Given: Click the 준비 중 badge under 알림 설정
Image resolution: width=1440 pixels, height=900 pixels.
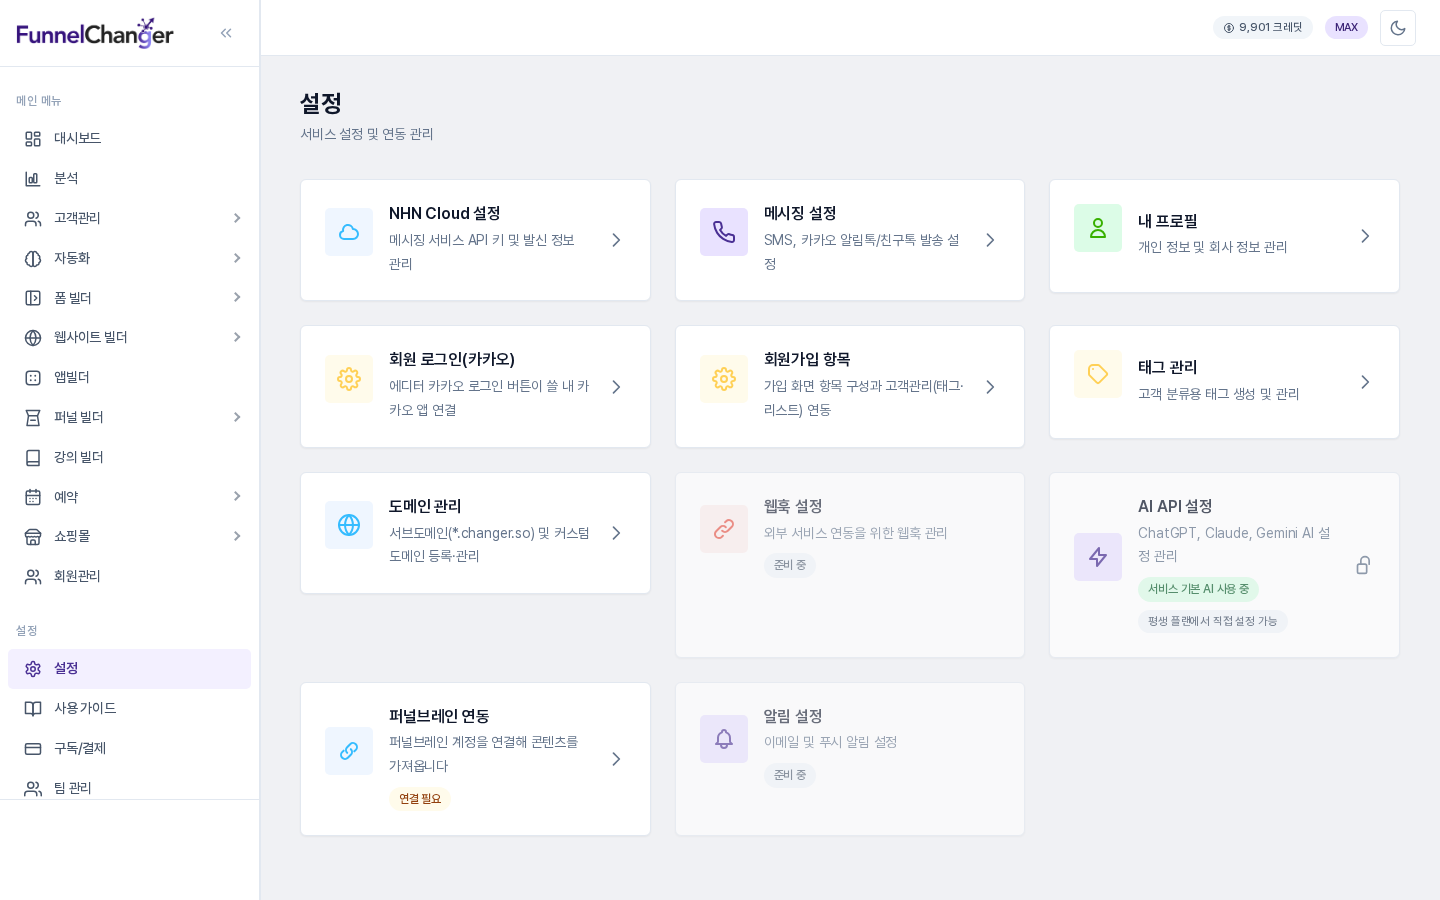Looking at the screenshot, I should [790, 775].
